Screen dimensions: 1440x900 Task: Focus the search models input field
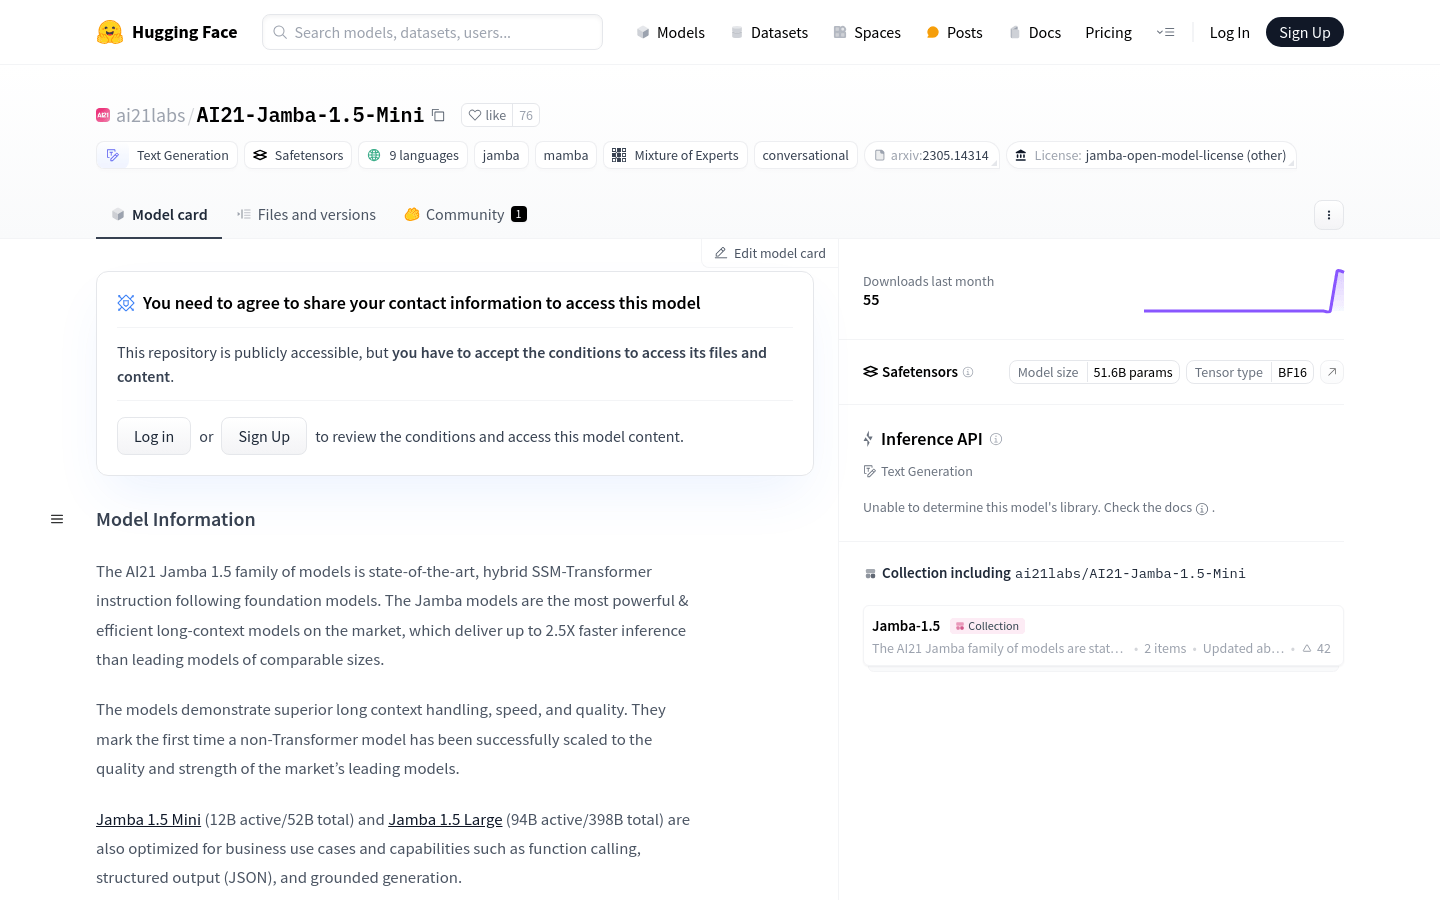[432, 32]
